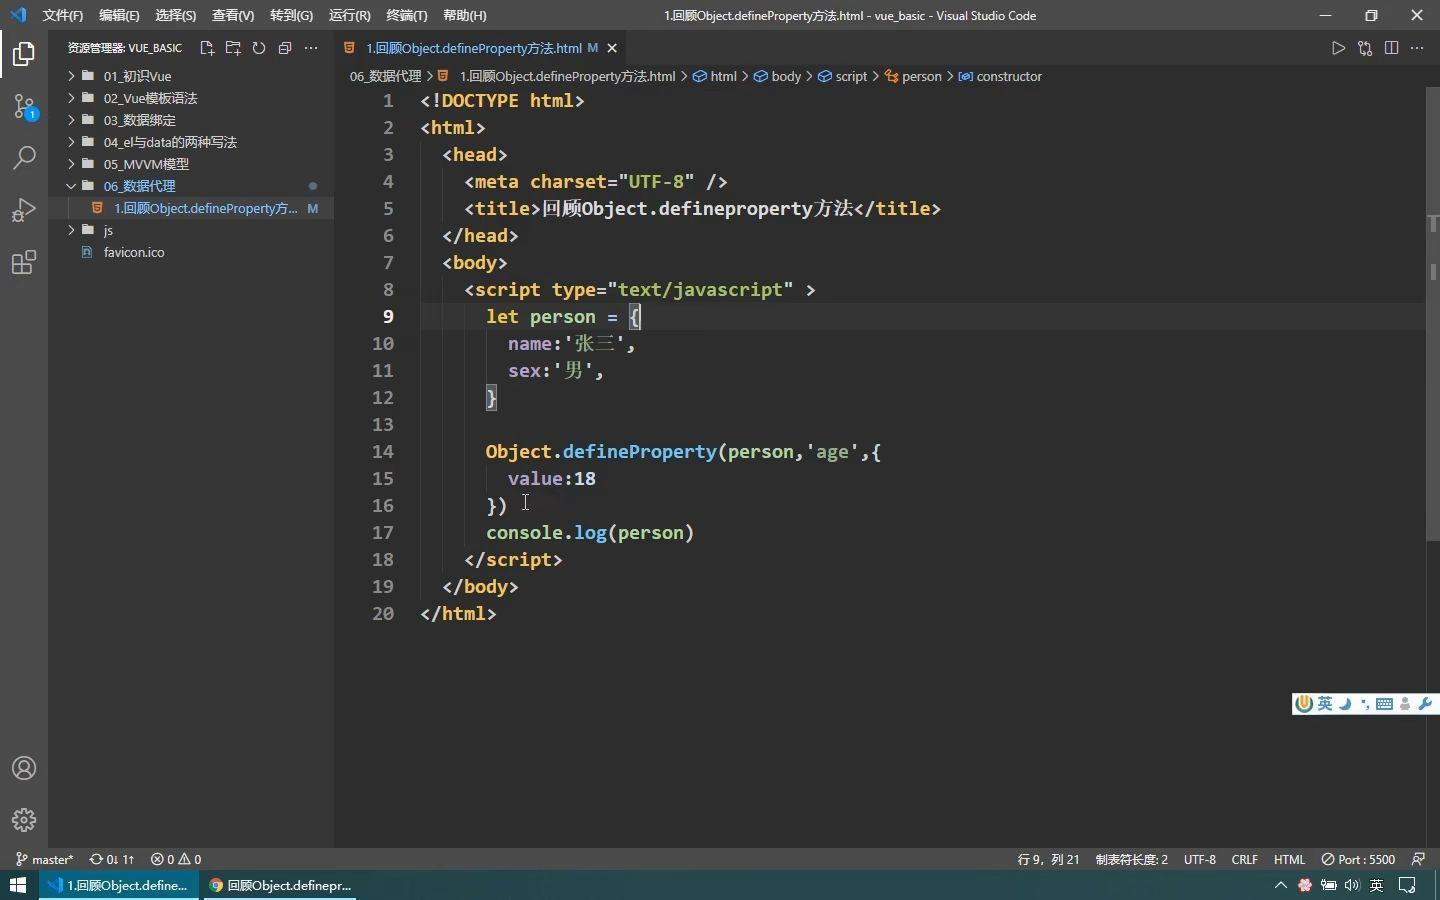Change language mode HTML
The width and height of the screenshot is (1440, 900).
(1289, 859)
